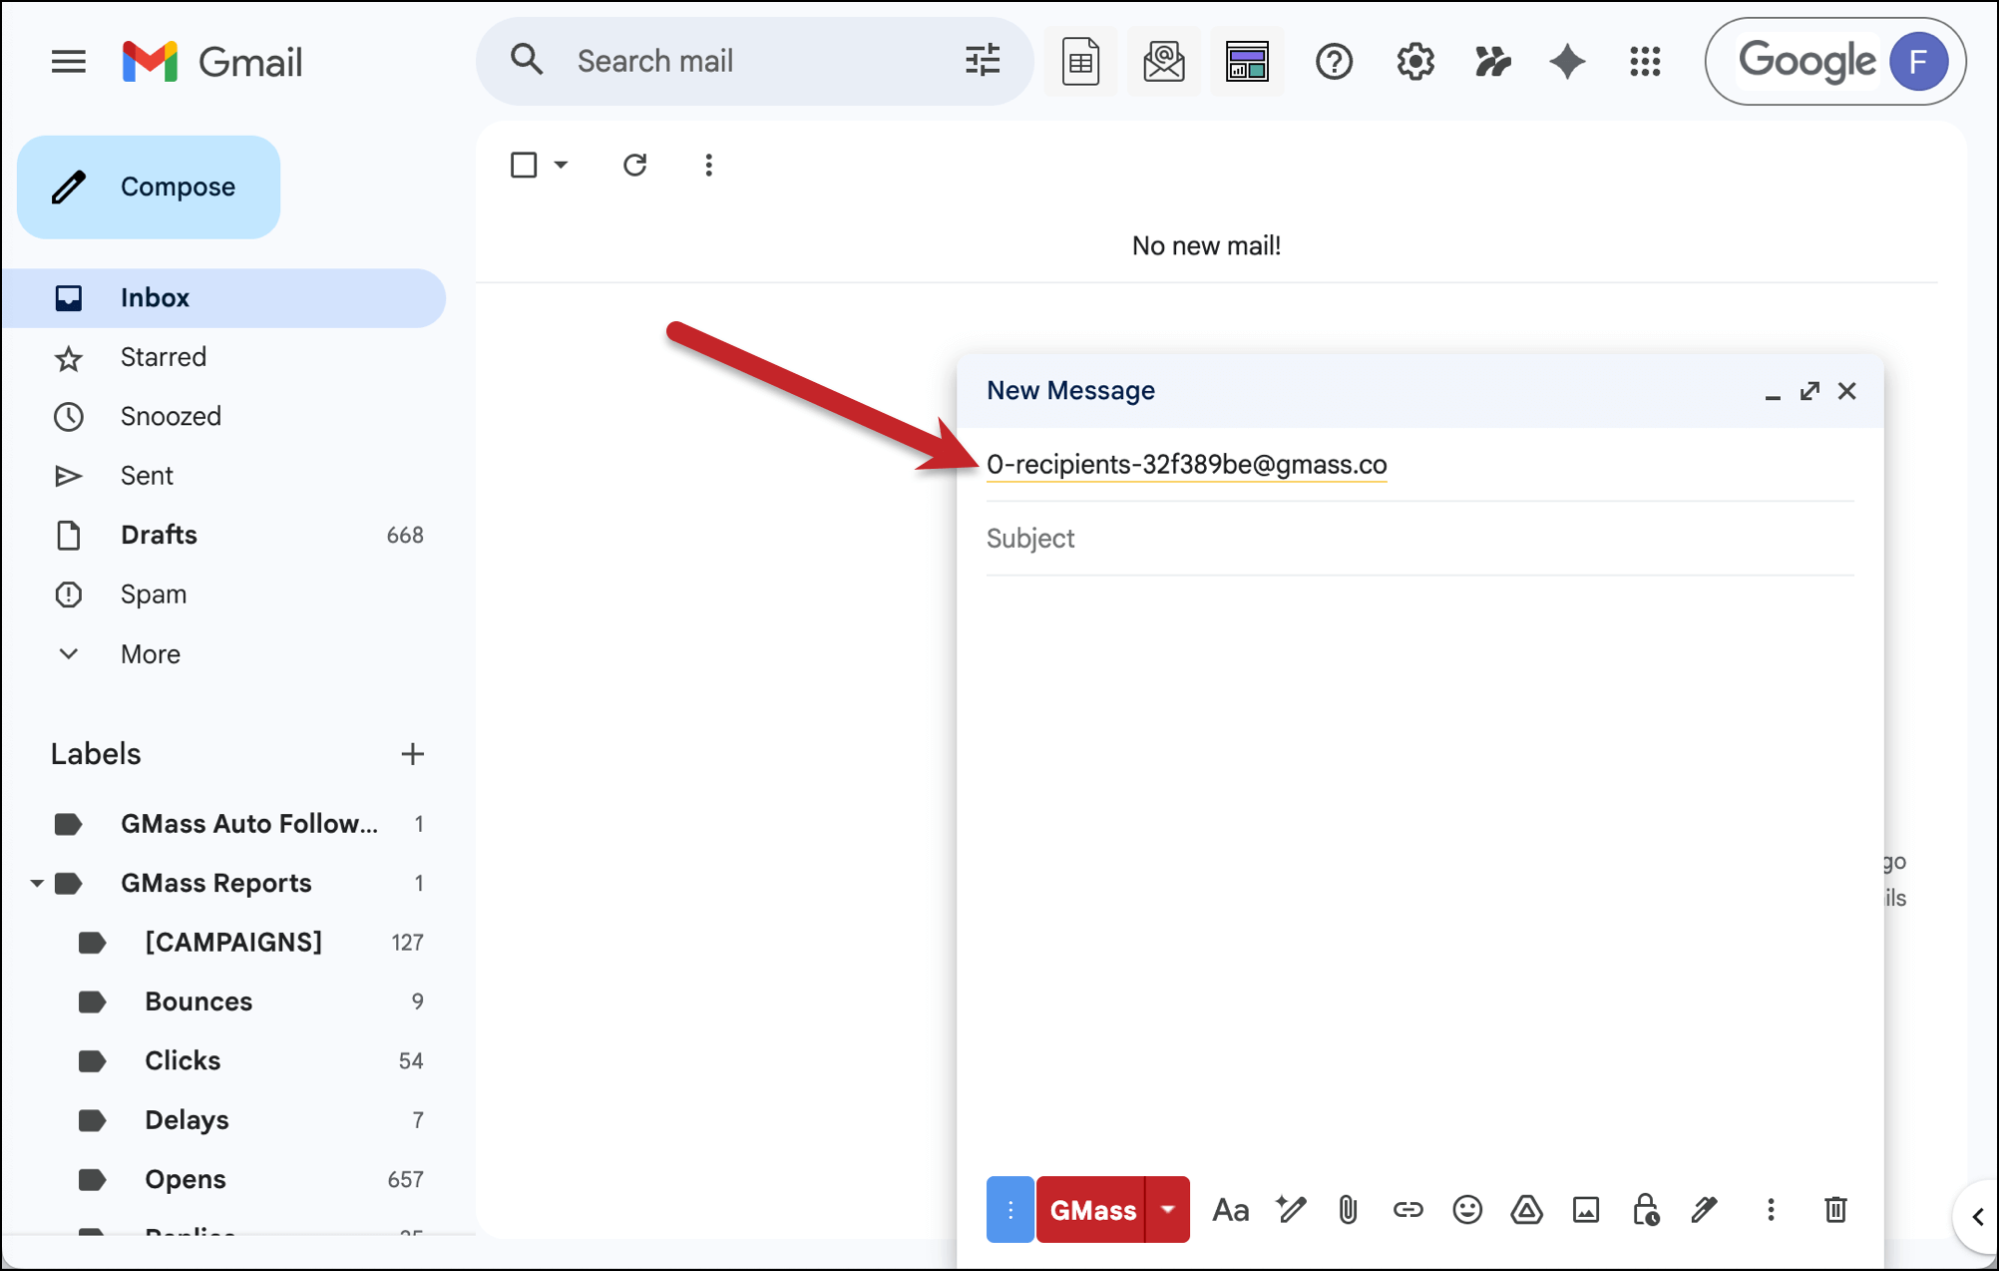Open the Gemini sparkle icon

pos(1567,62)
